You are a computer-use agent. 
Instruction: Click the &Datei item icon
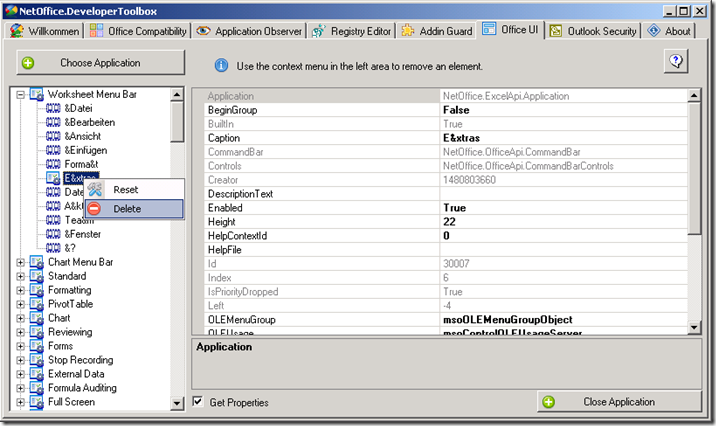tap(54, 108)
